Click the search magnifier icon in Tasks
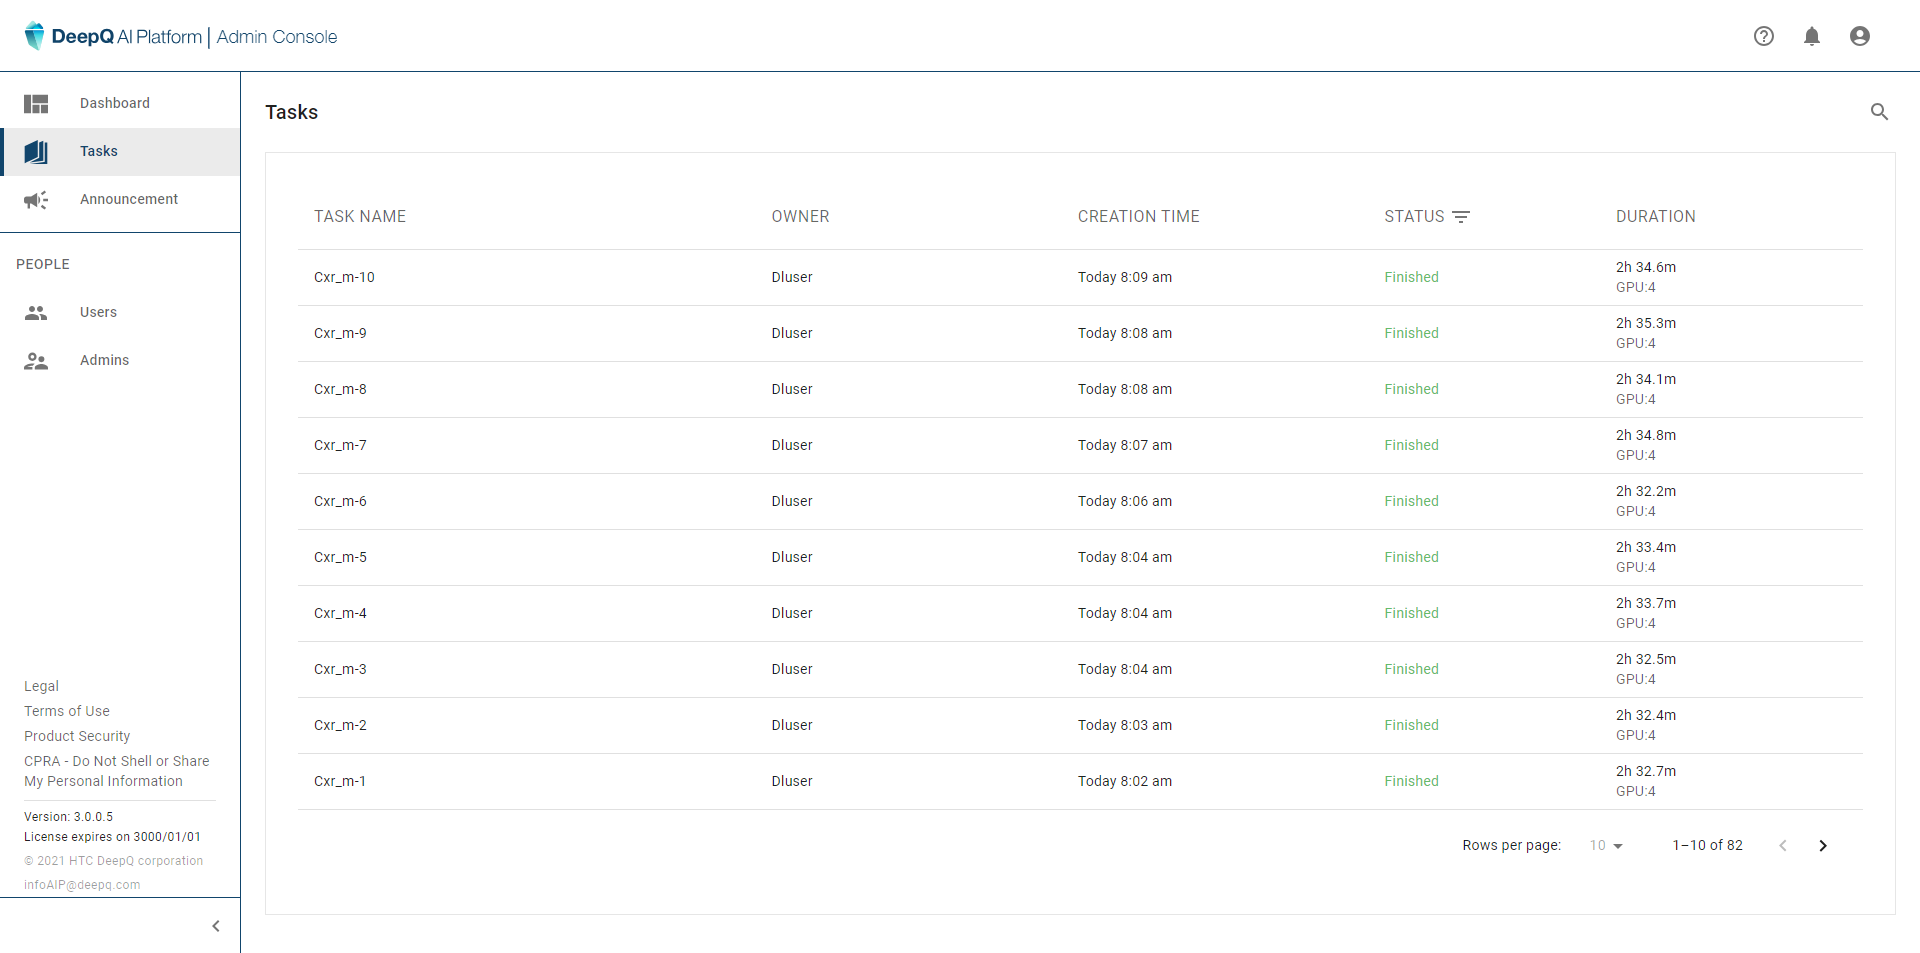 click(1880, 112)
